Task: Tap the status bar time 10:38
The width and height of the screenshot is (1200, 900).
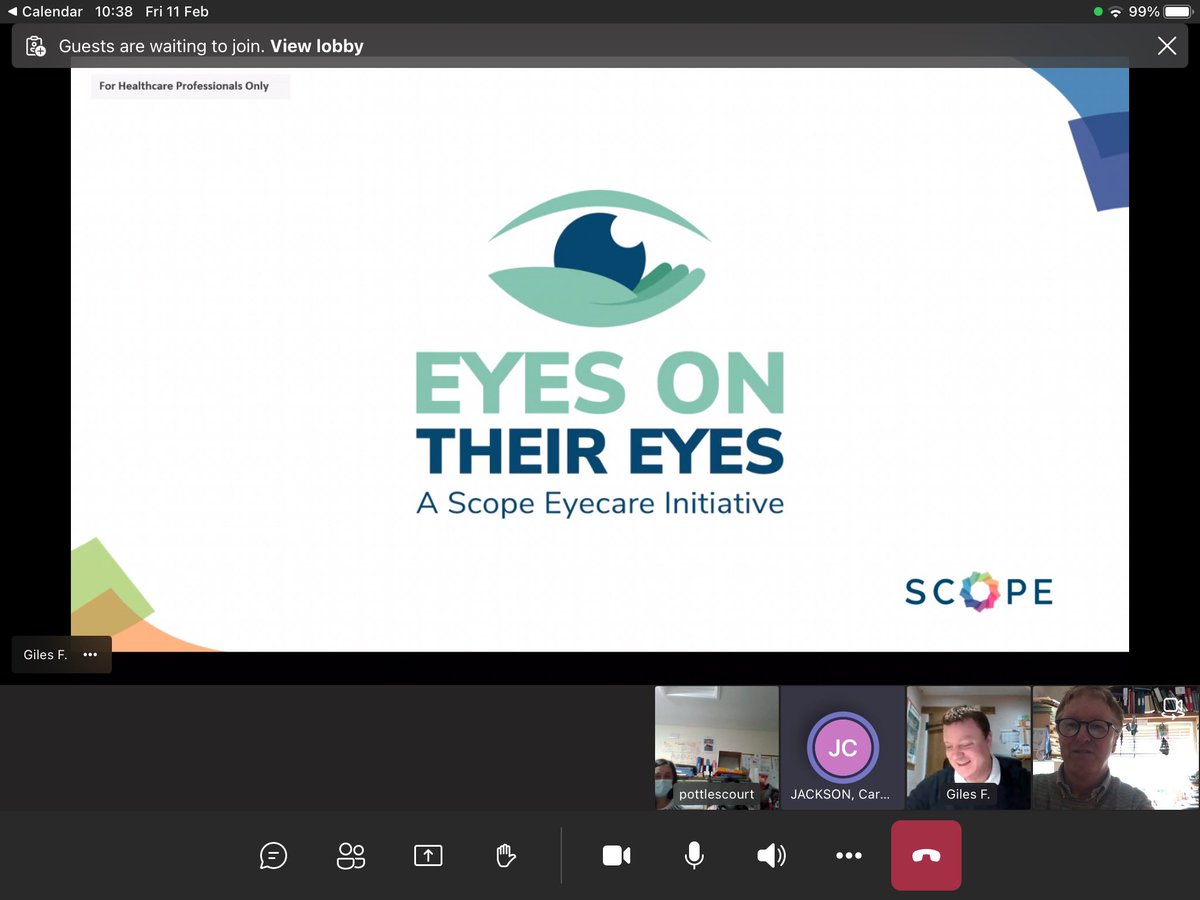Action: point(113,12)
